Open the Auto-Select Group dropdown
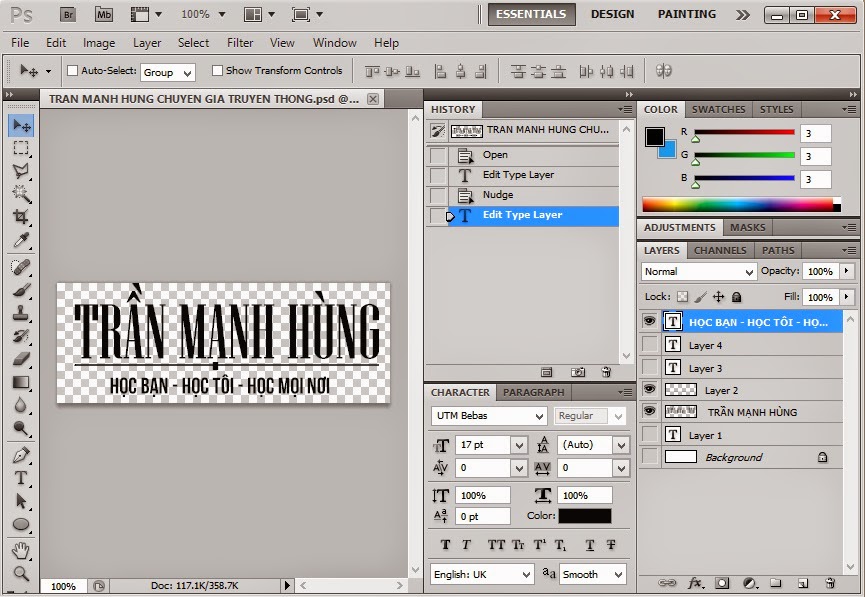The height and width of the screenshot is (597, 865). pyautogui.click(x=168, y=72)
